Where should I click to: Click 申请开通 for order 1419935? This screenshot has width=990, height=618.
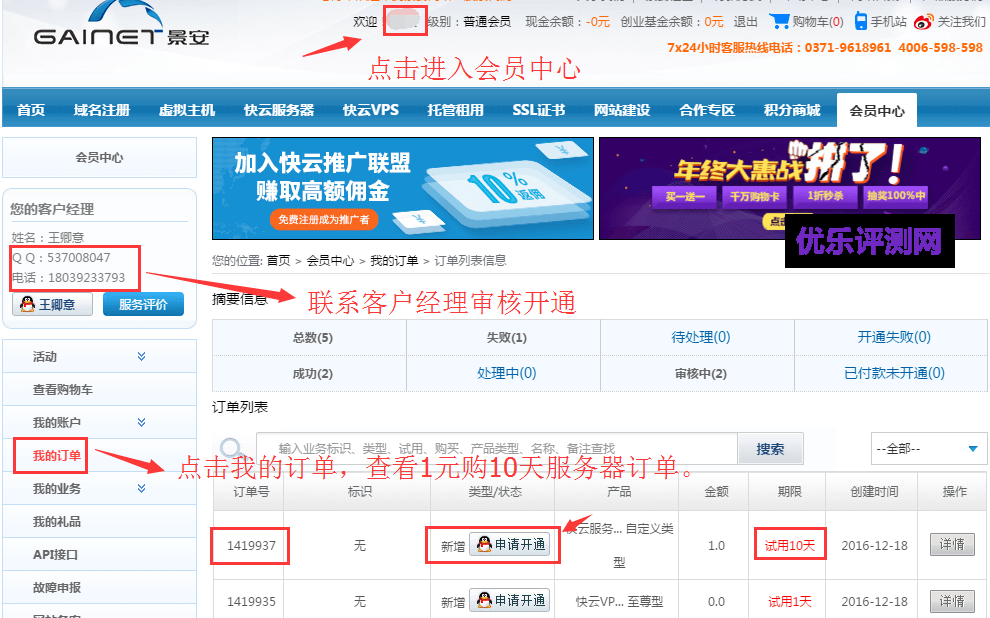(x=510, y=601)
